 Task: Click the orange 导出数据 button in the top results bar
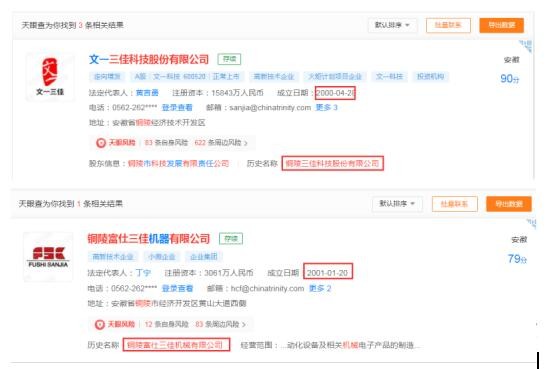[x=501, y=25]
